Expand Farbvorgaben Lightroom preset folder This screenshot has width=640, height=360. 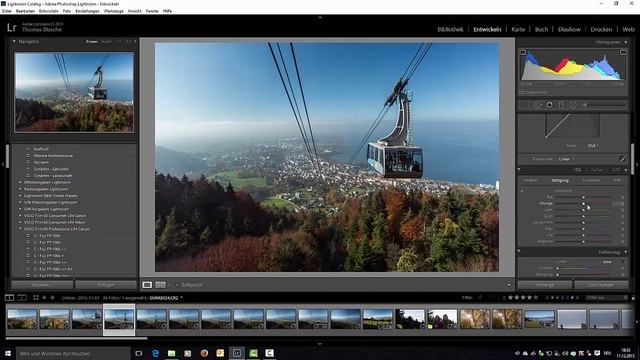[20, 189]
